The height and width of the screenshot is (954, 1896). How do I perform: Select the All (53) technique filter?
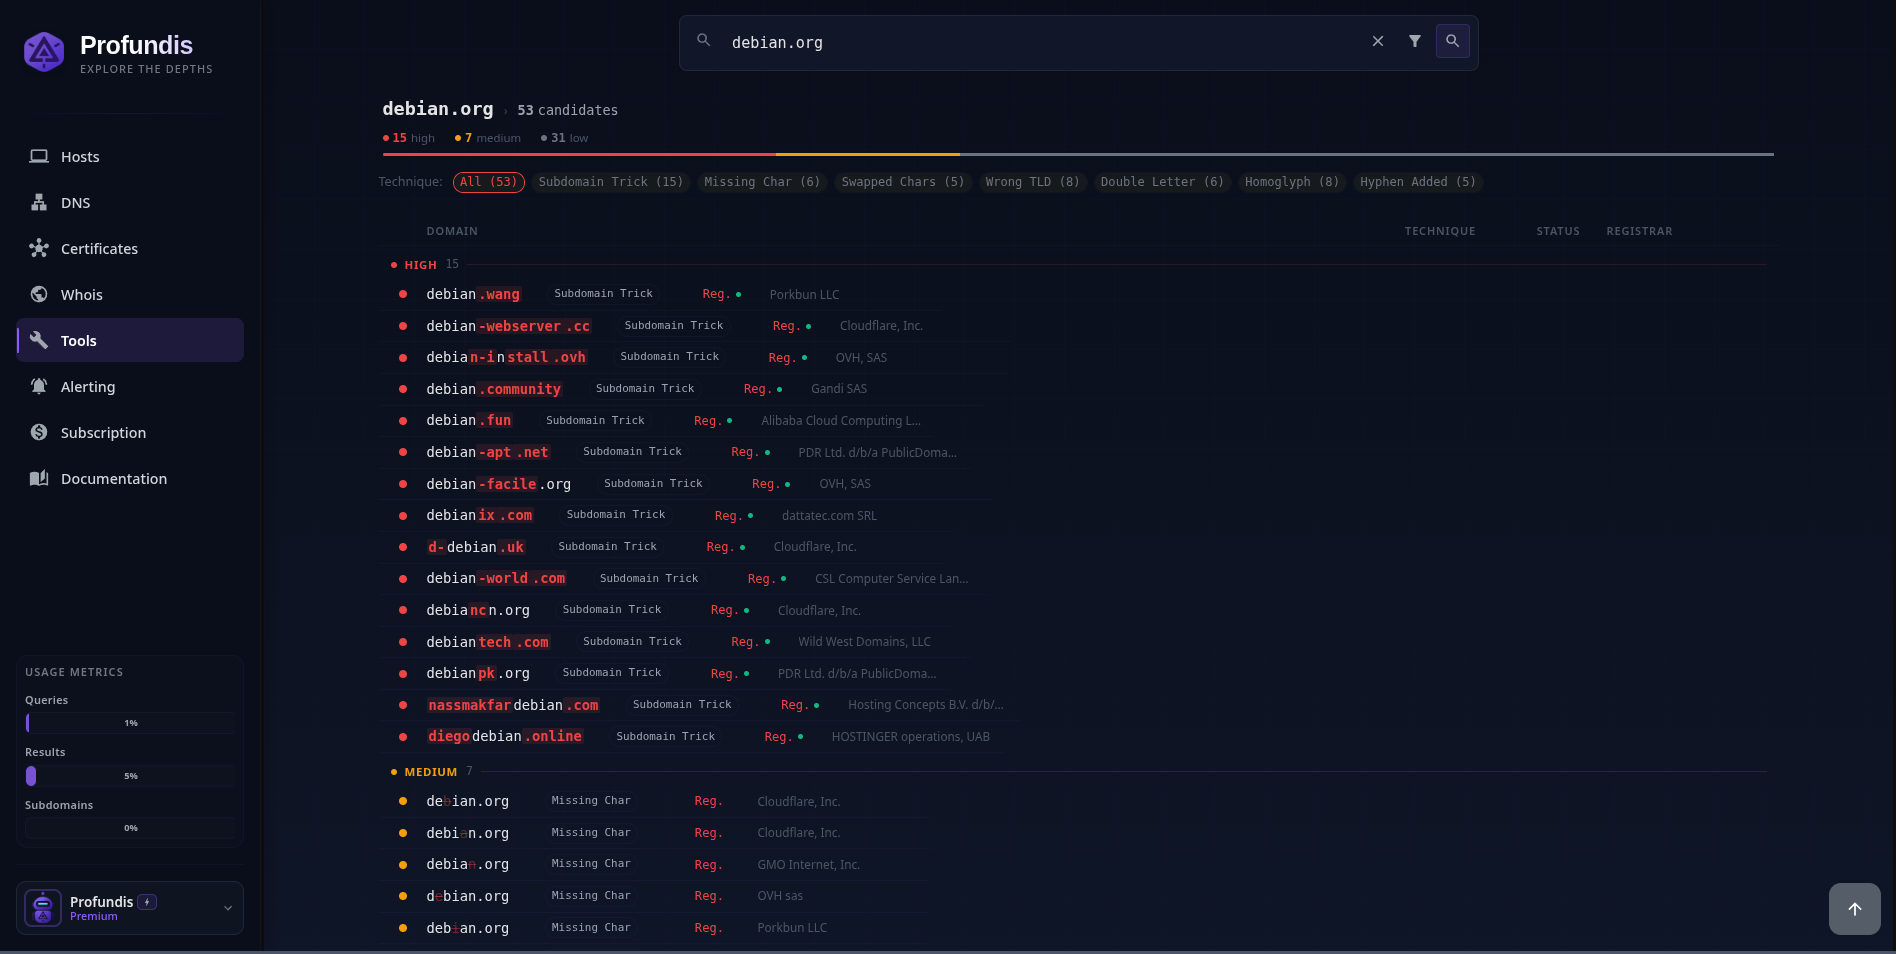(489, 182)
